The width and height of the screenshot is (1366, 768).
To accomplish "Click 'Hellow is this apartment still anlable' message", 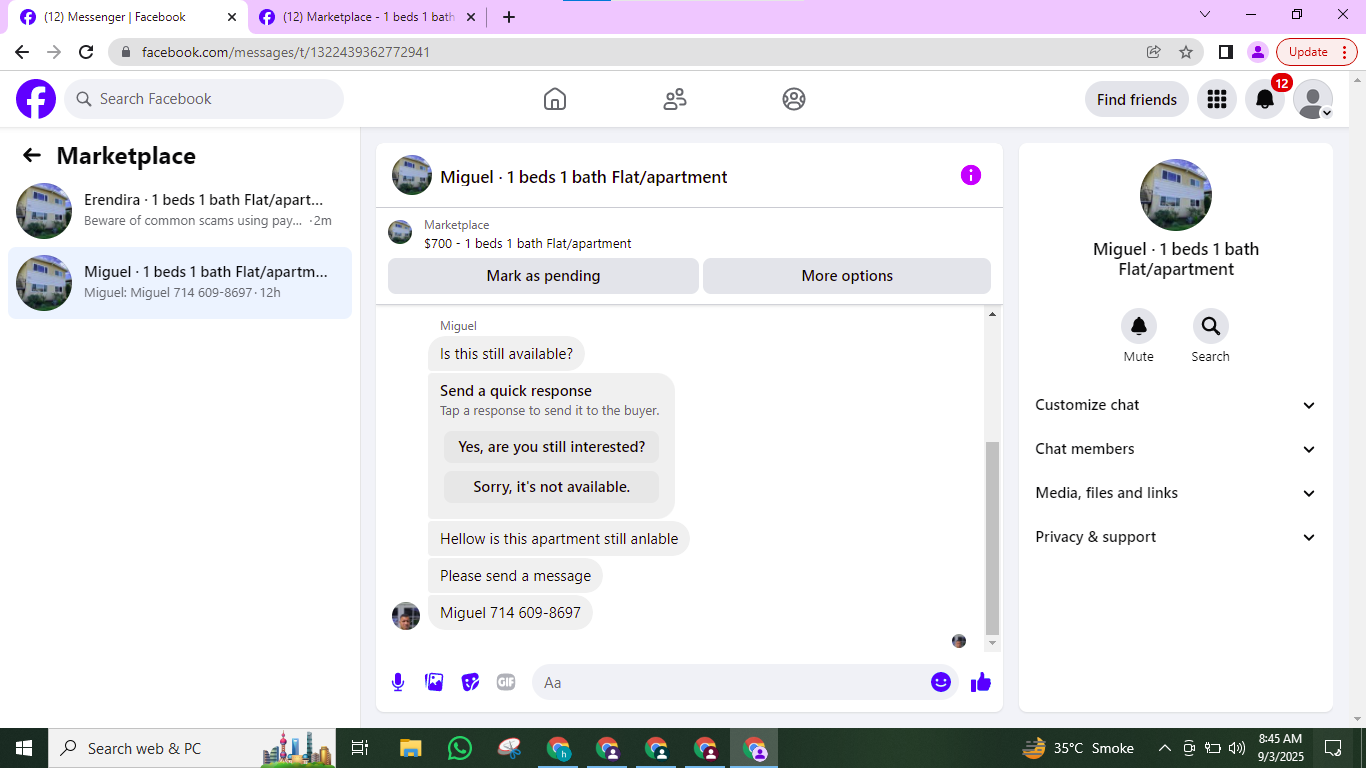I will (559, 539).
